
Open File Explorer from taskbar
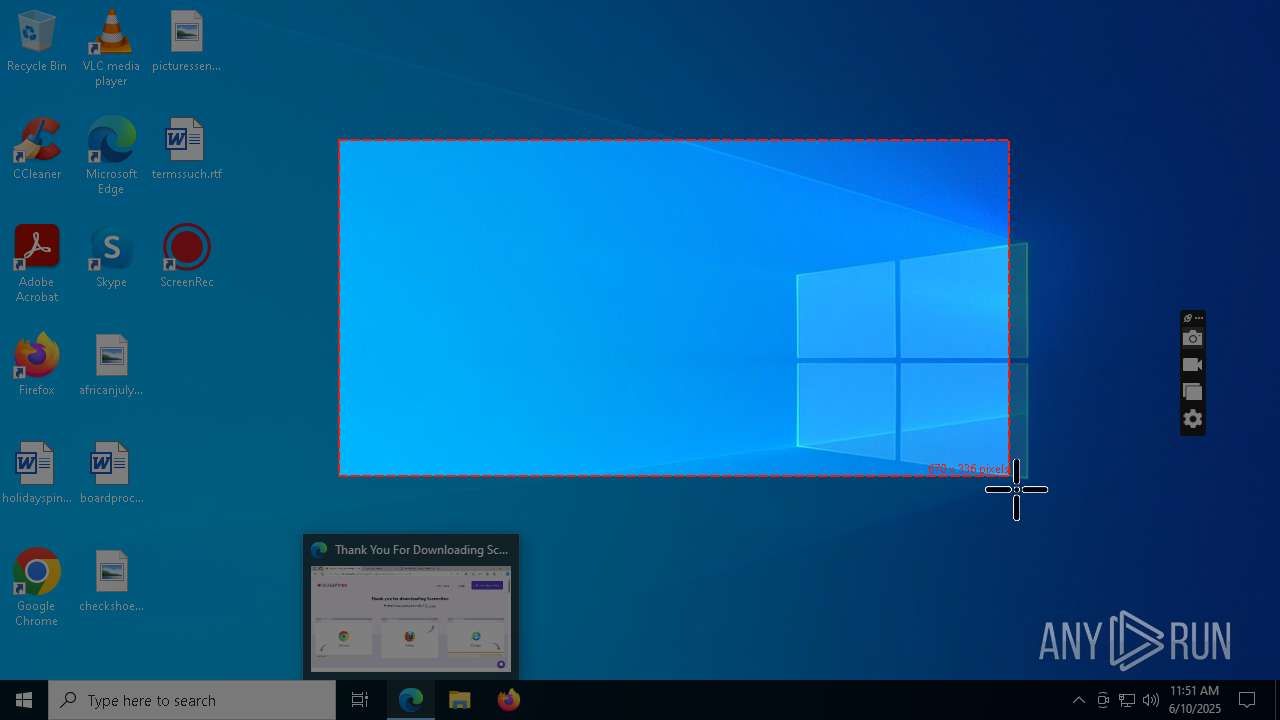coord(460,700)
